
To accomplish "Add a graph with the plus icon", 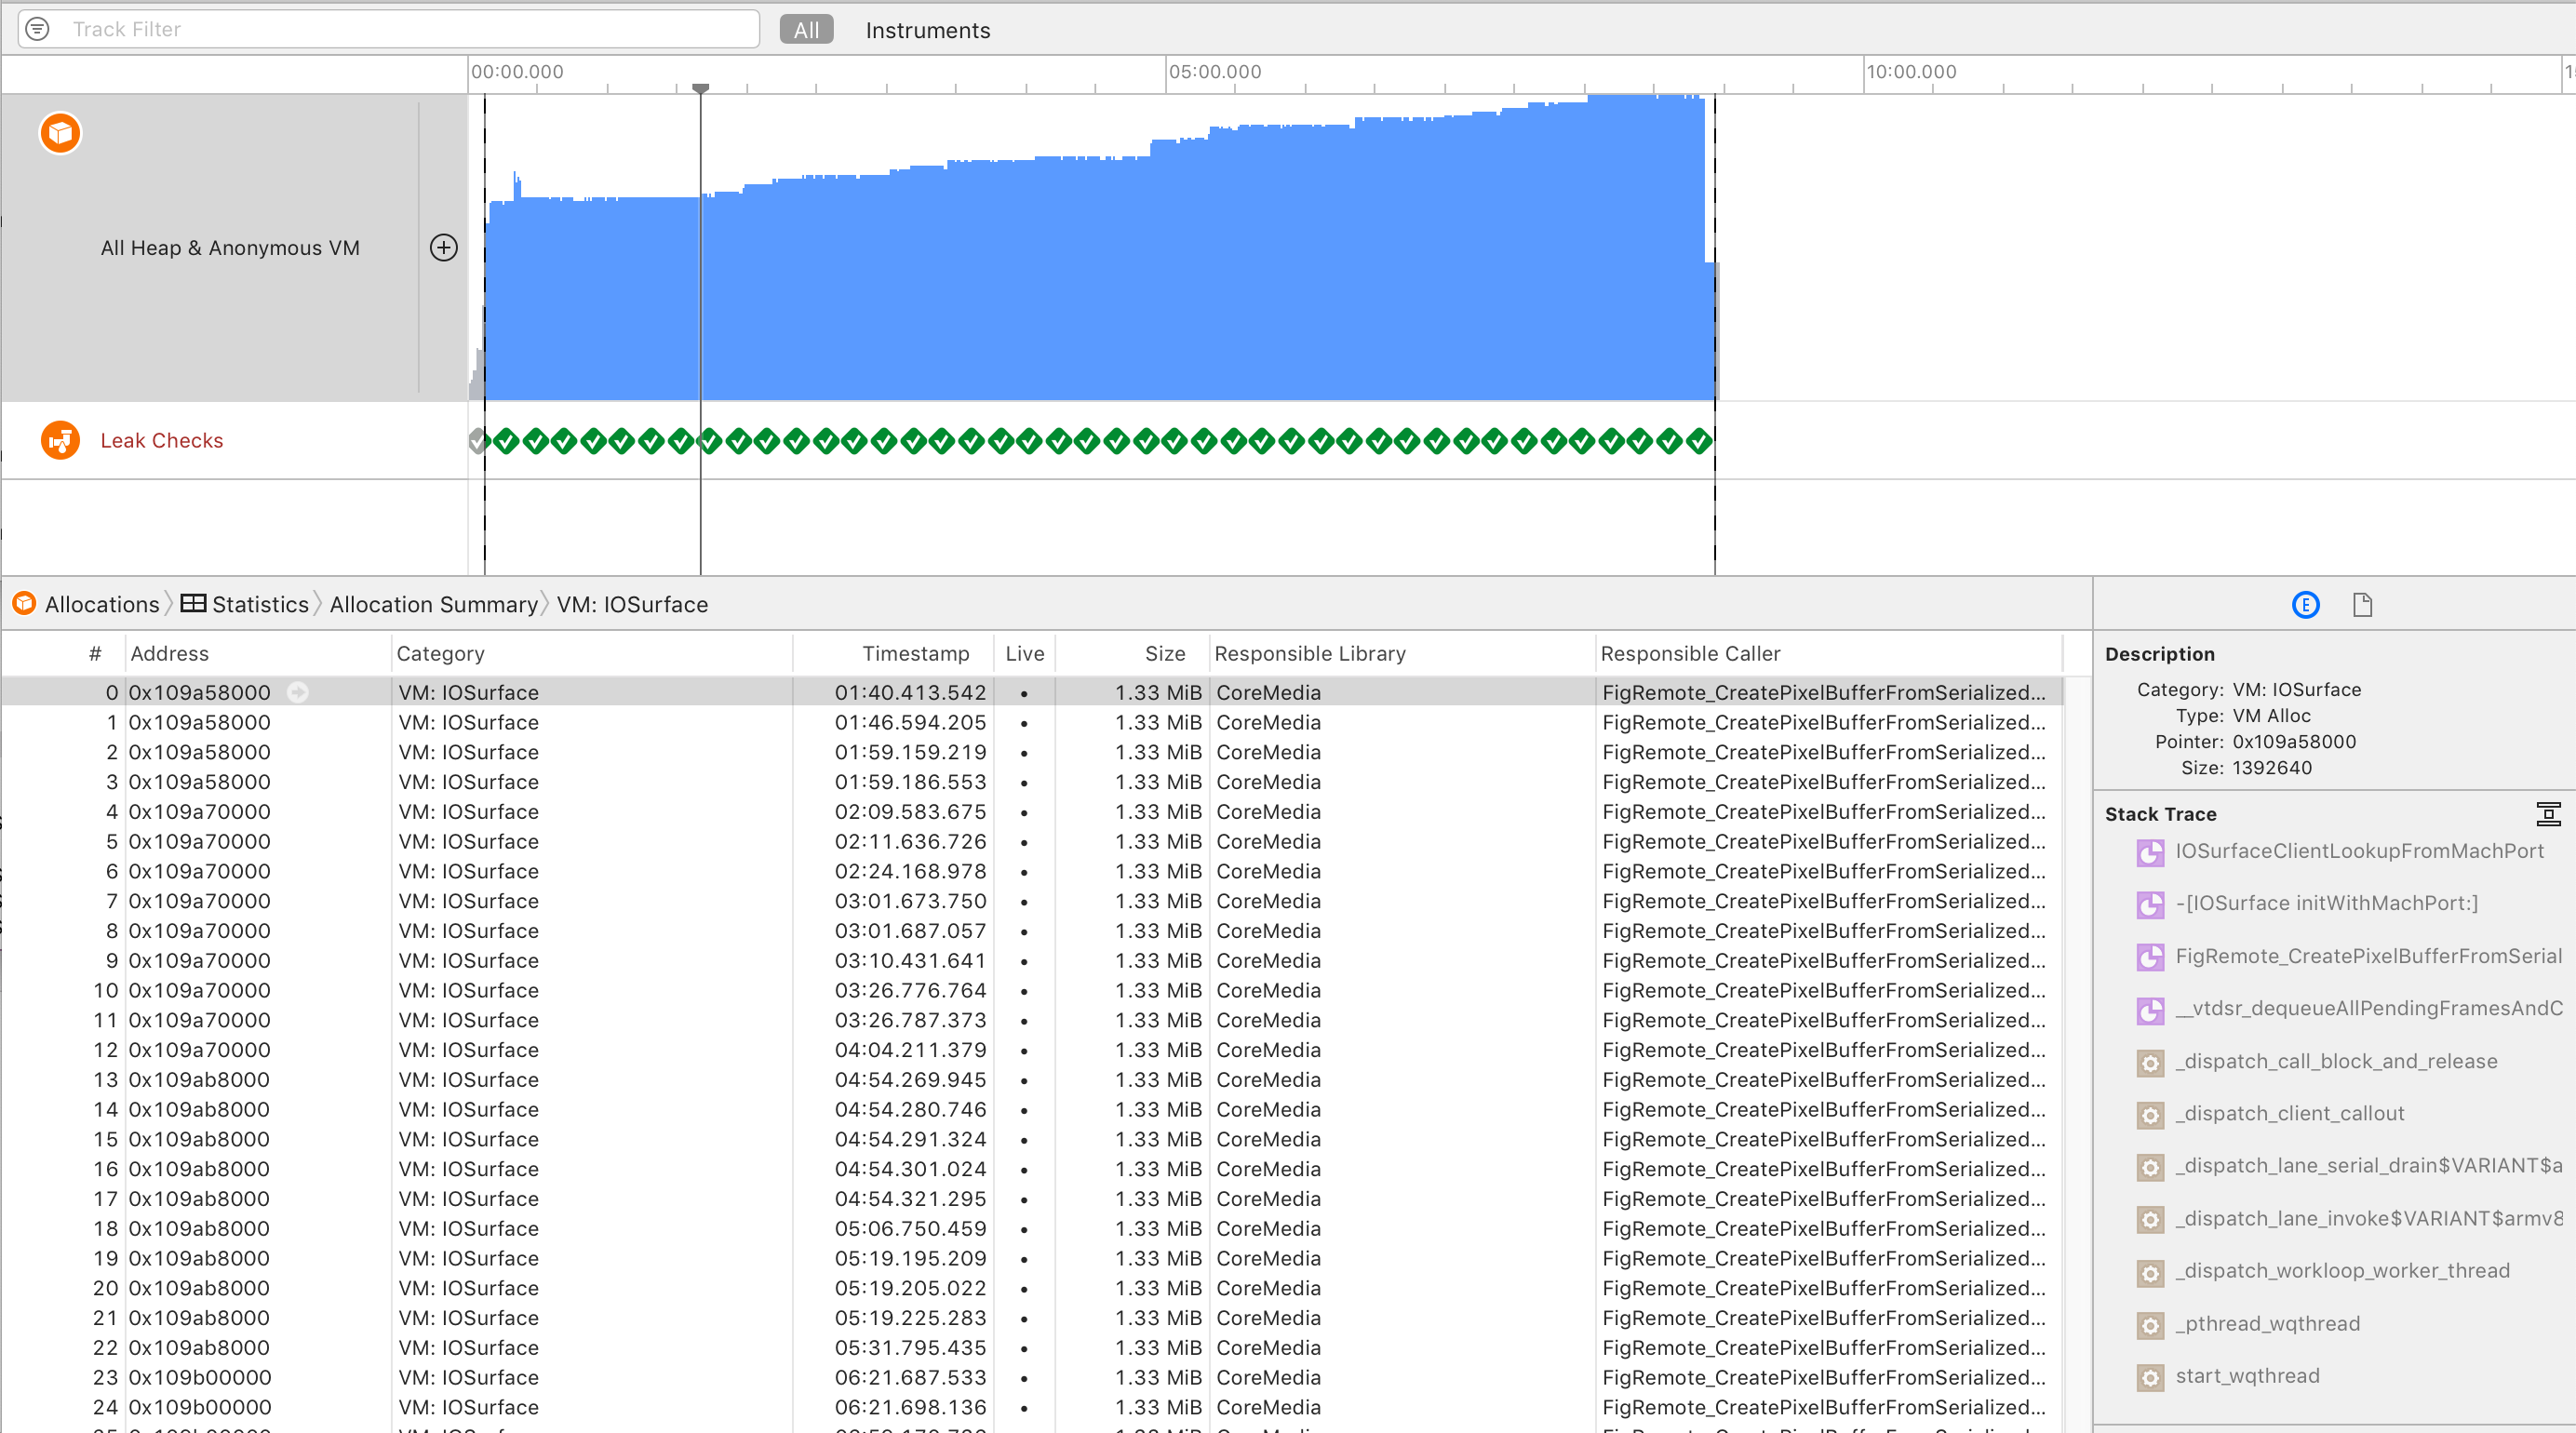I will (x=443, y=247).
